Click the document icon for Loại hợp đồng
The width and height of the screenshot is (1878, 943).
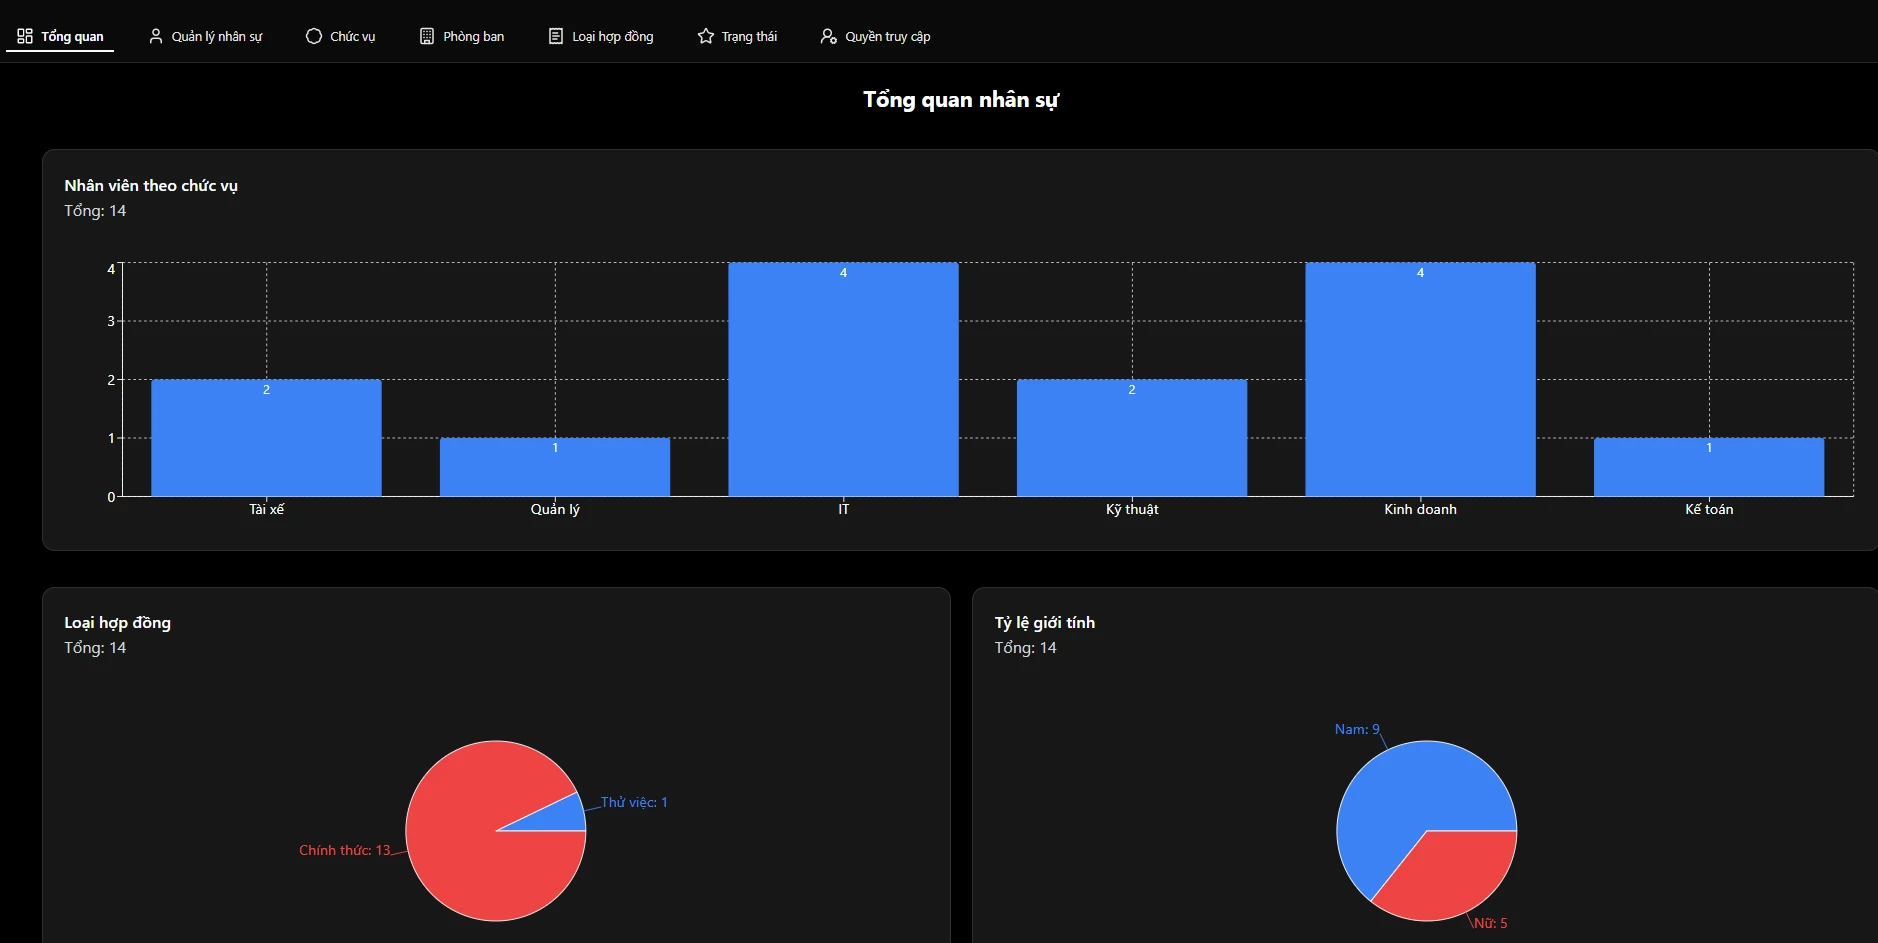[x=556, y=36]
